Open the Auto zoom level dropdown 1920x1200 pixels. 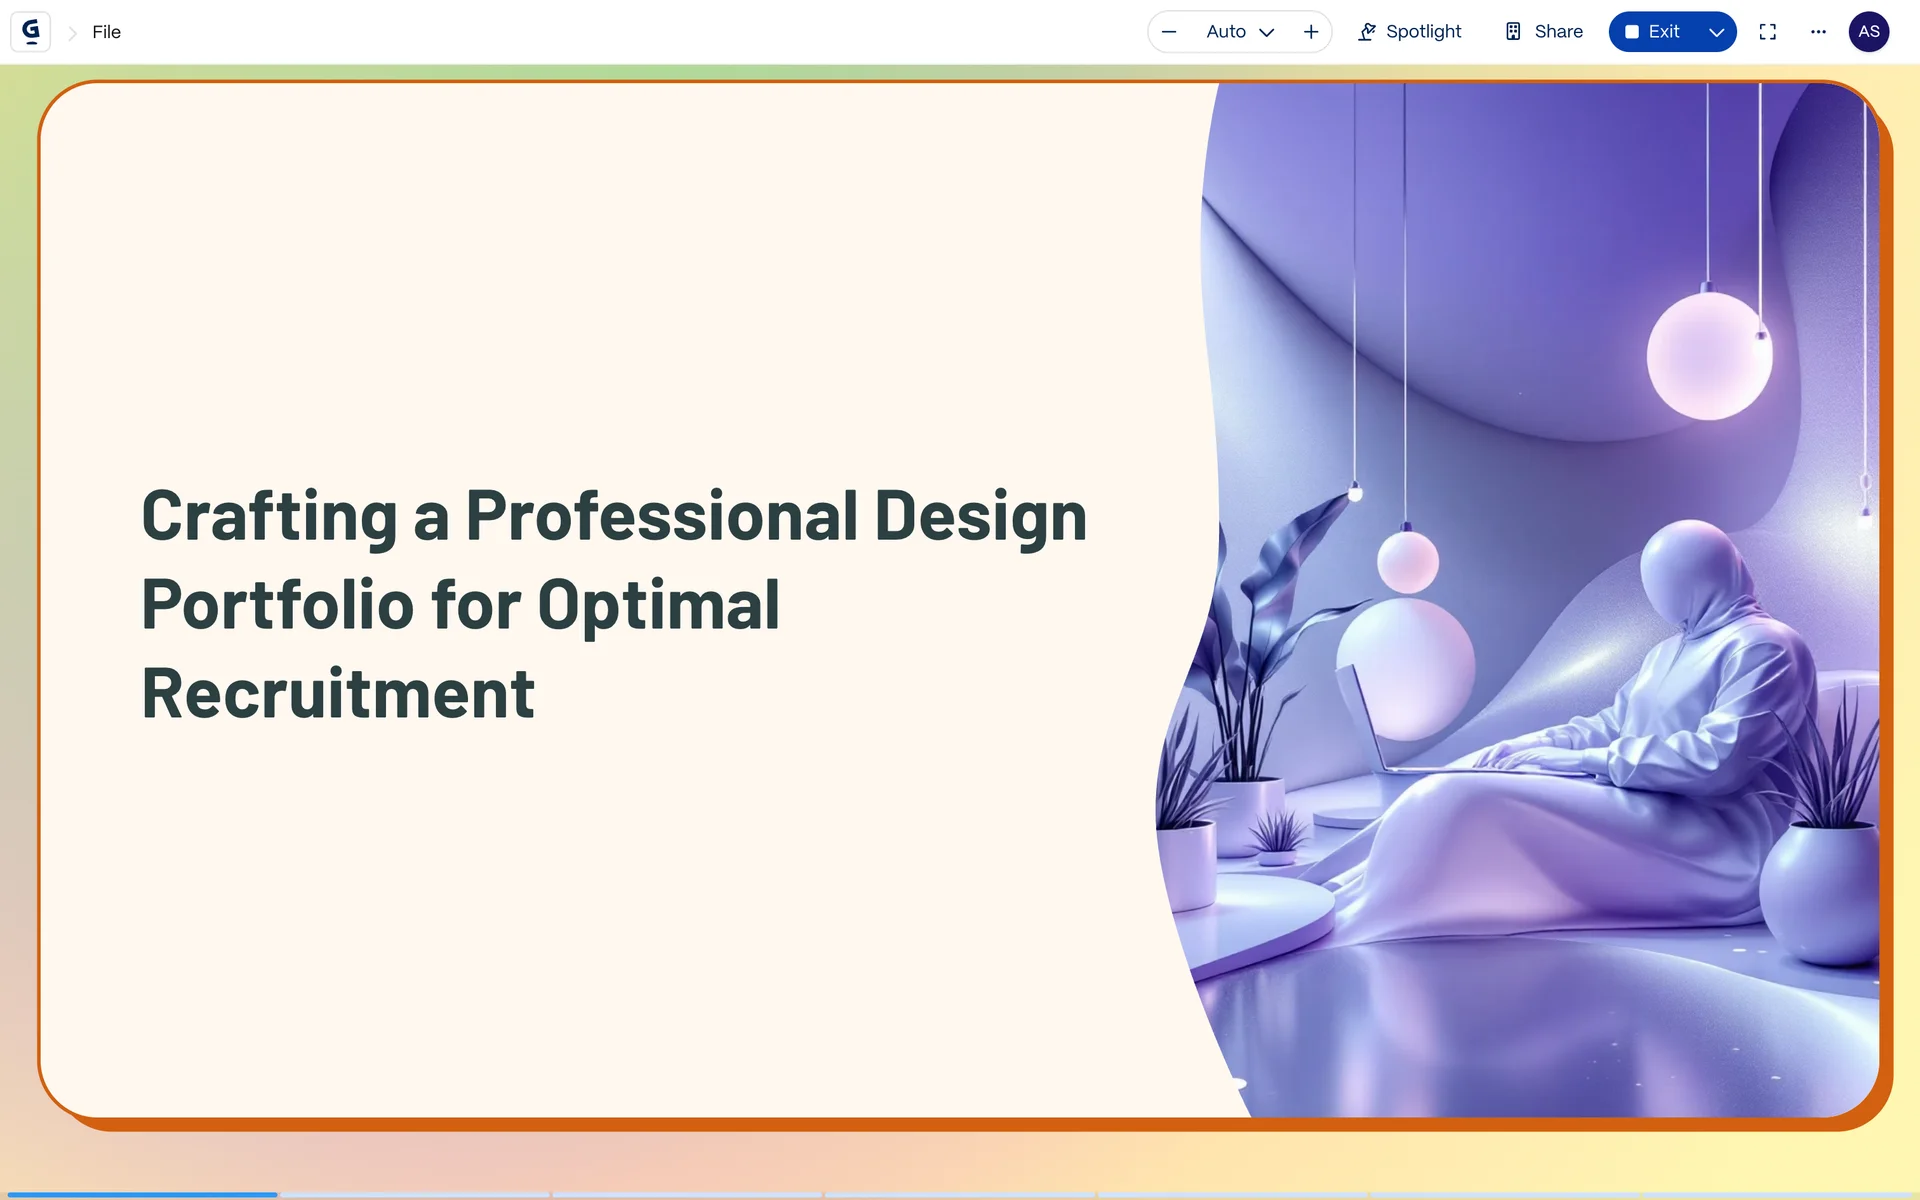(1240, 32)
